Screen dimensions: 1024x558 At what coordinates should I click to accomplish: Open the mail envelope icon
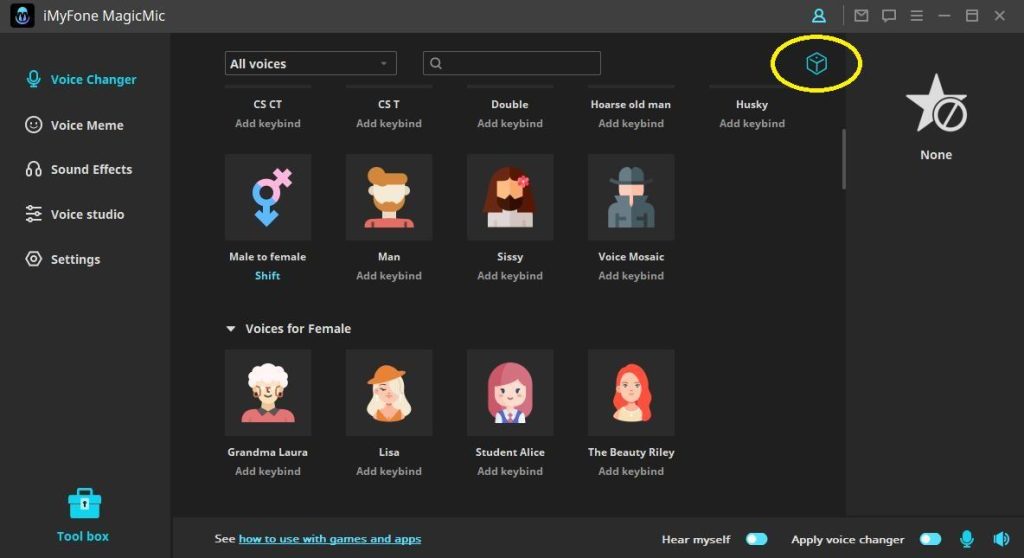pos(861,16)
